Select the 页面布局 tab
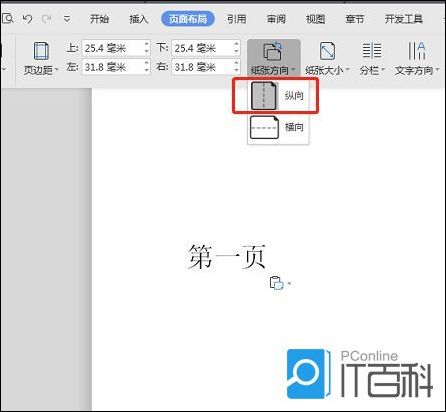Image resolution: width=446 pixels, height=412 pixels. click(188, 19)
